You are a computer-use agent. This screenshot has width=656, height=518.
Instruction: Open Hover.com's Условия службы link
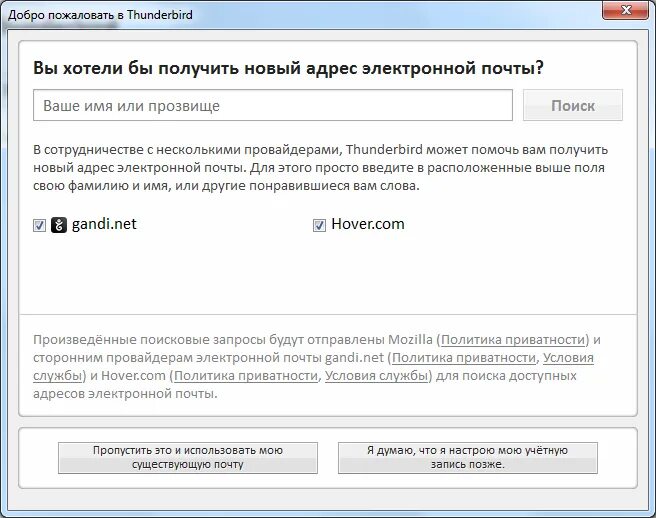tap(376, 376)
